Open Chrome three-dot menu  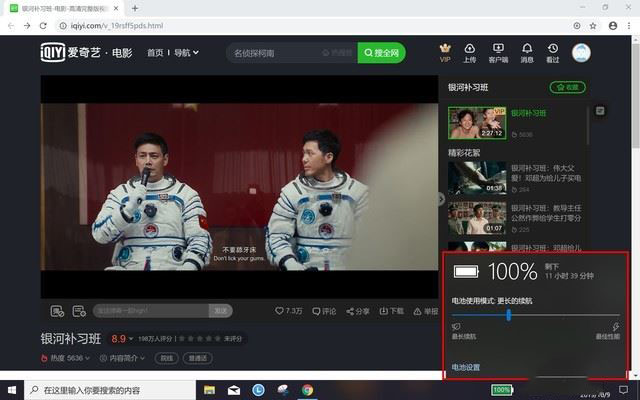[x=629, y=26]
